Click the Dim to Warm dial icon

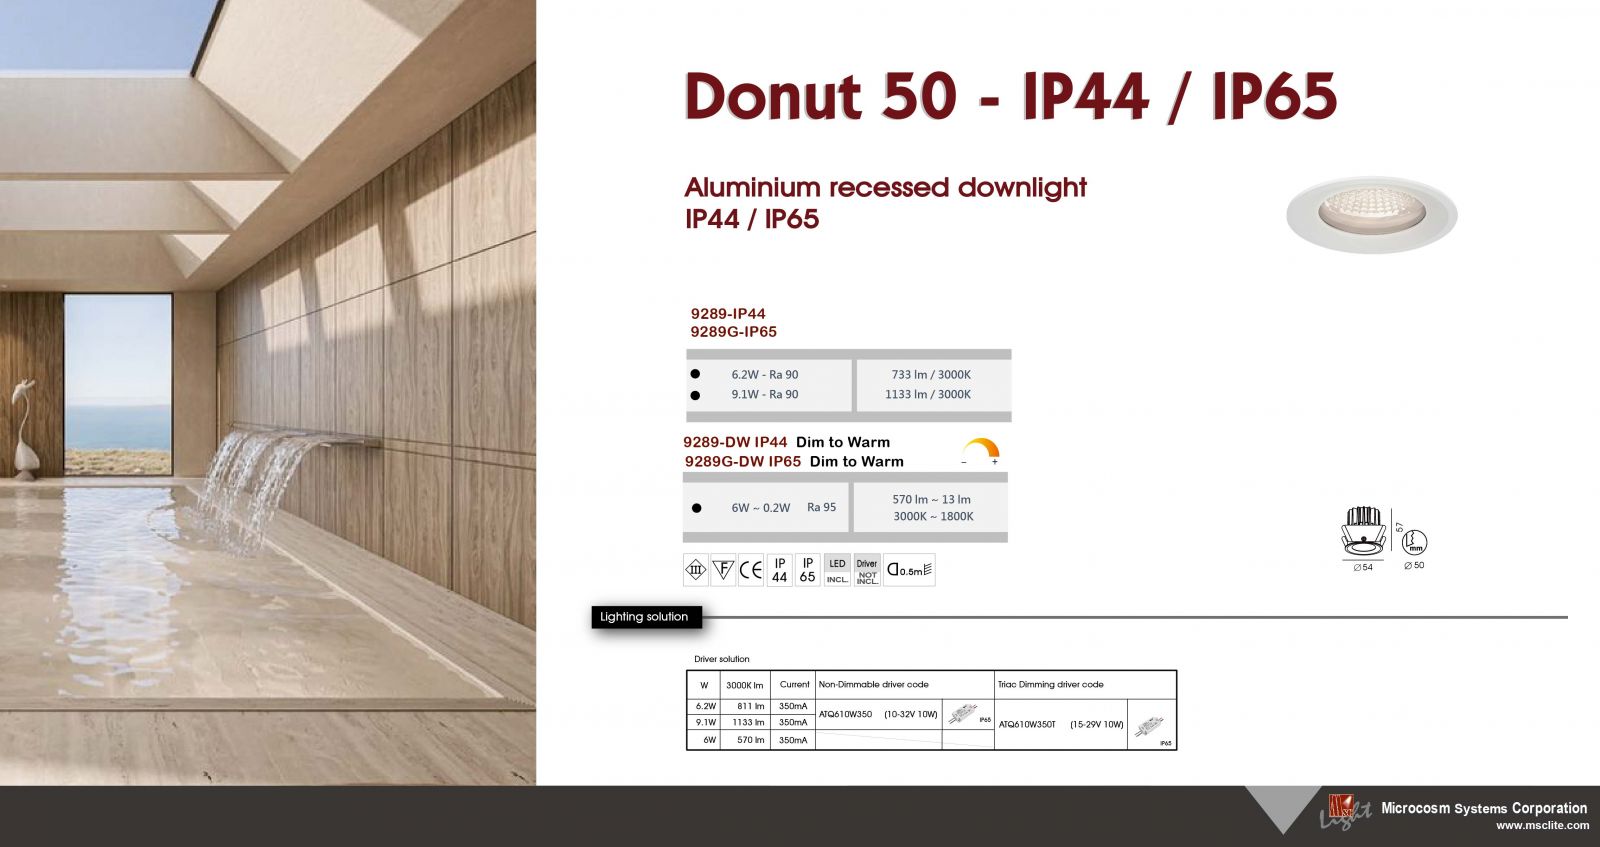point(980,452)
